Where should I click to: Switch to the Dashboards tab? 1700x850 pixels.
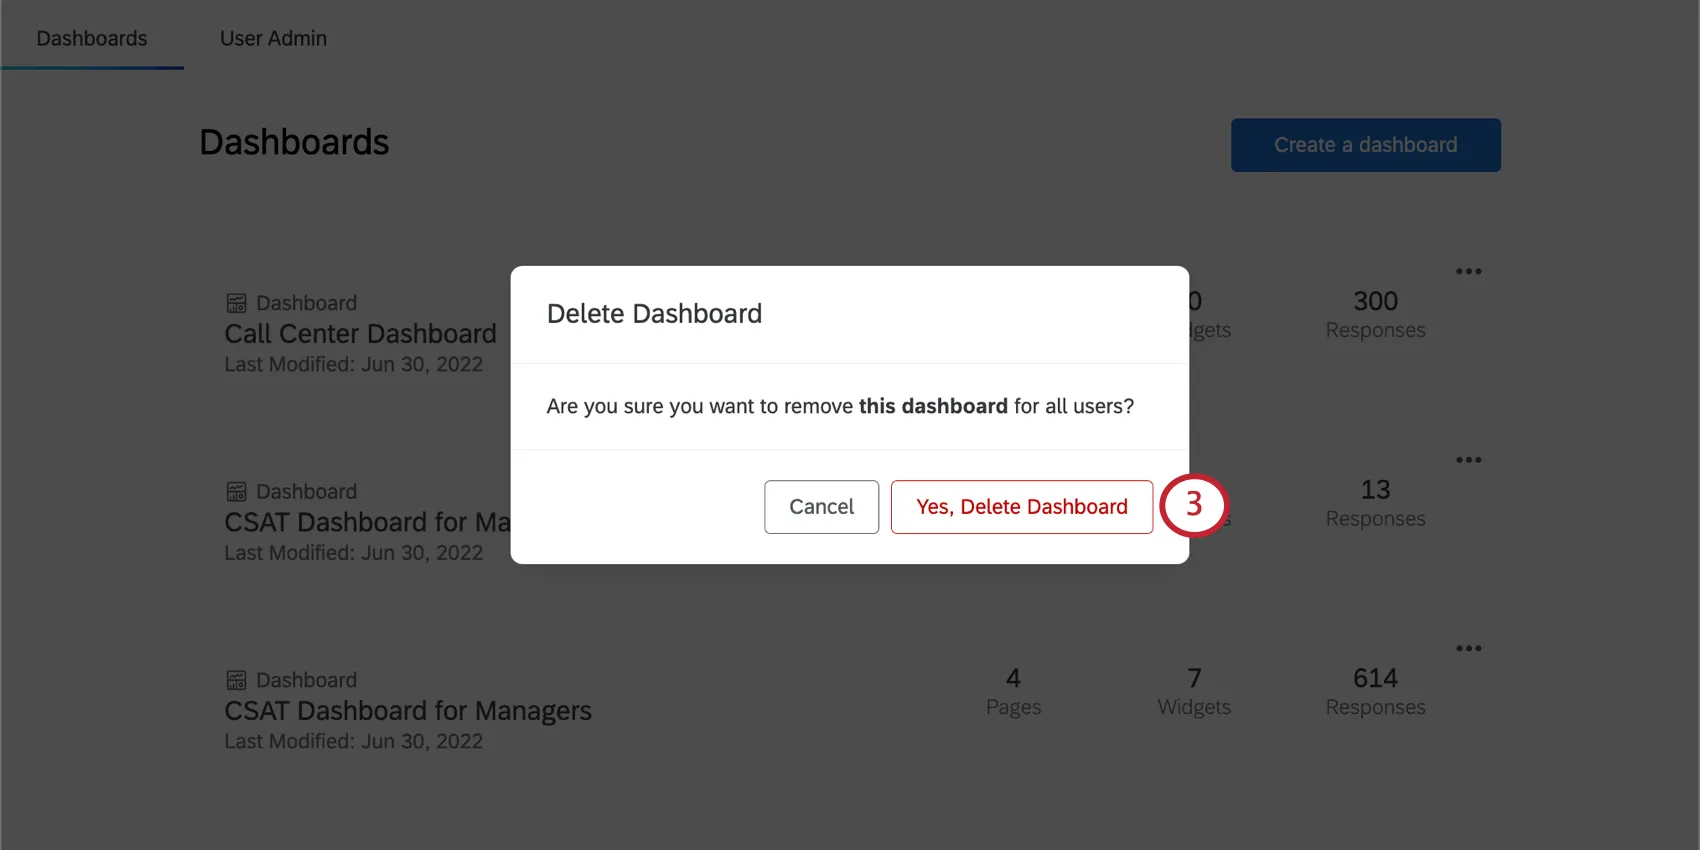tap(91, 38)
